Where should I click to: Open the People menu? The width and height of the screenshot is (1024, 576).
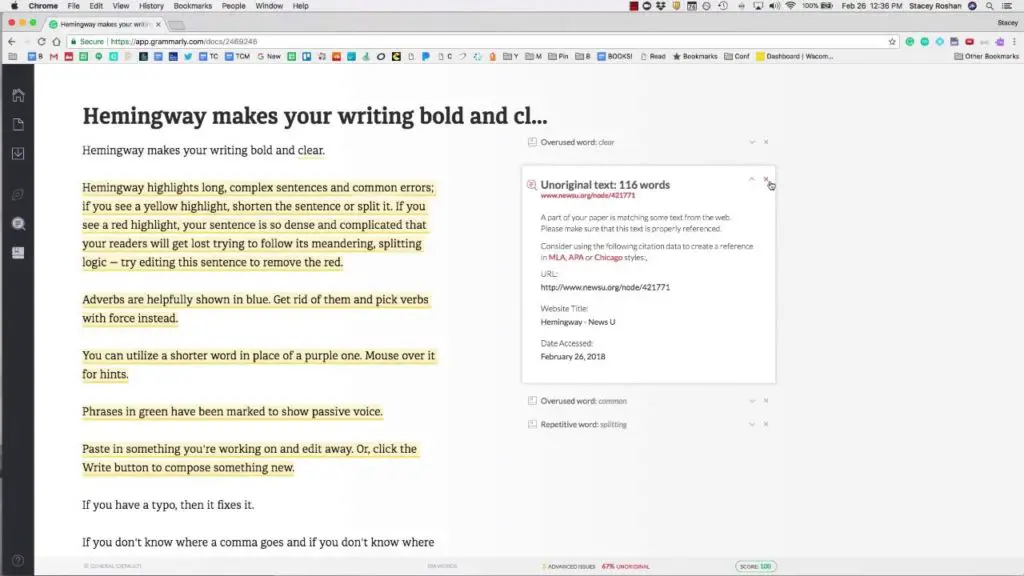coord(233,6)
